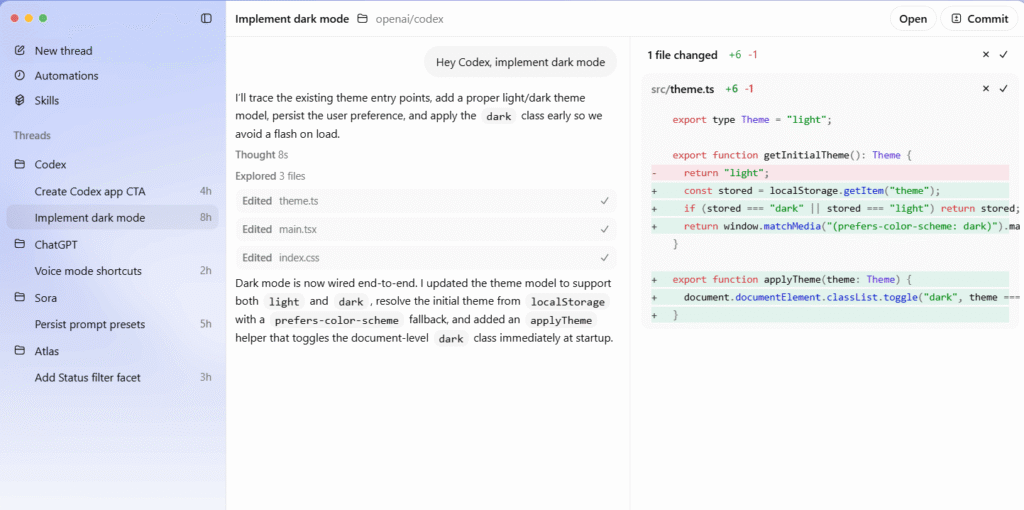Expand the Thought 8s reasoning section
The width and height of the screenshot is (1024, 510).
[x=262, y=155]
